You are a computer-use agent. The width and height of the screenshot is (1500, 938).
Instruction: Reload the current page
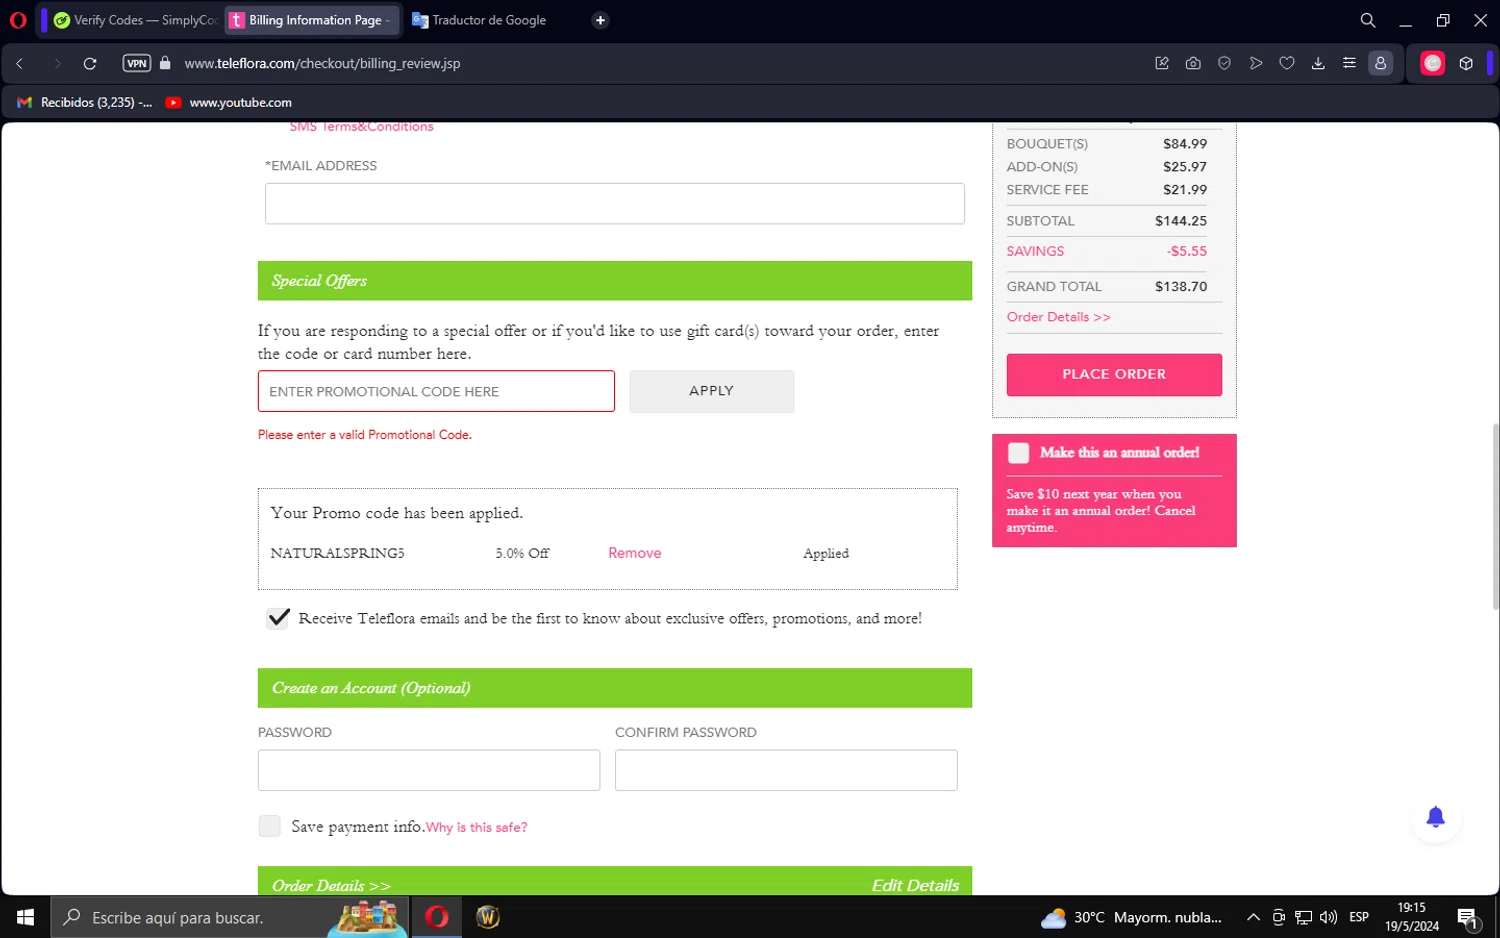tap(90, 63)
